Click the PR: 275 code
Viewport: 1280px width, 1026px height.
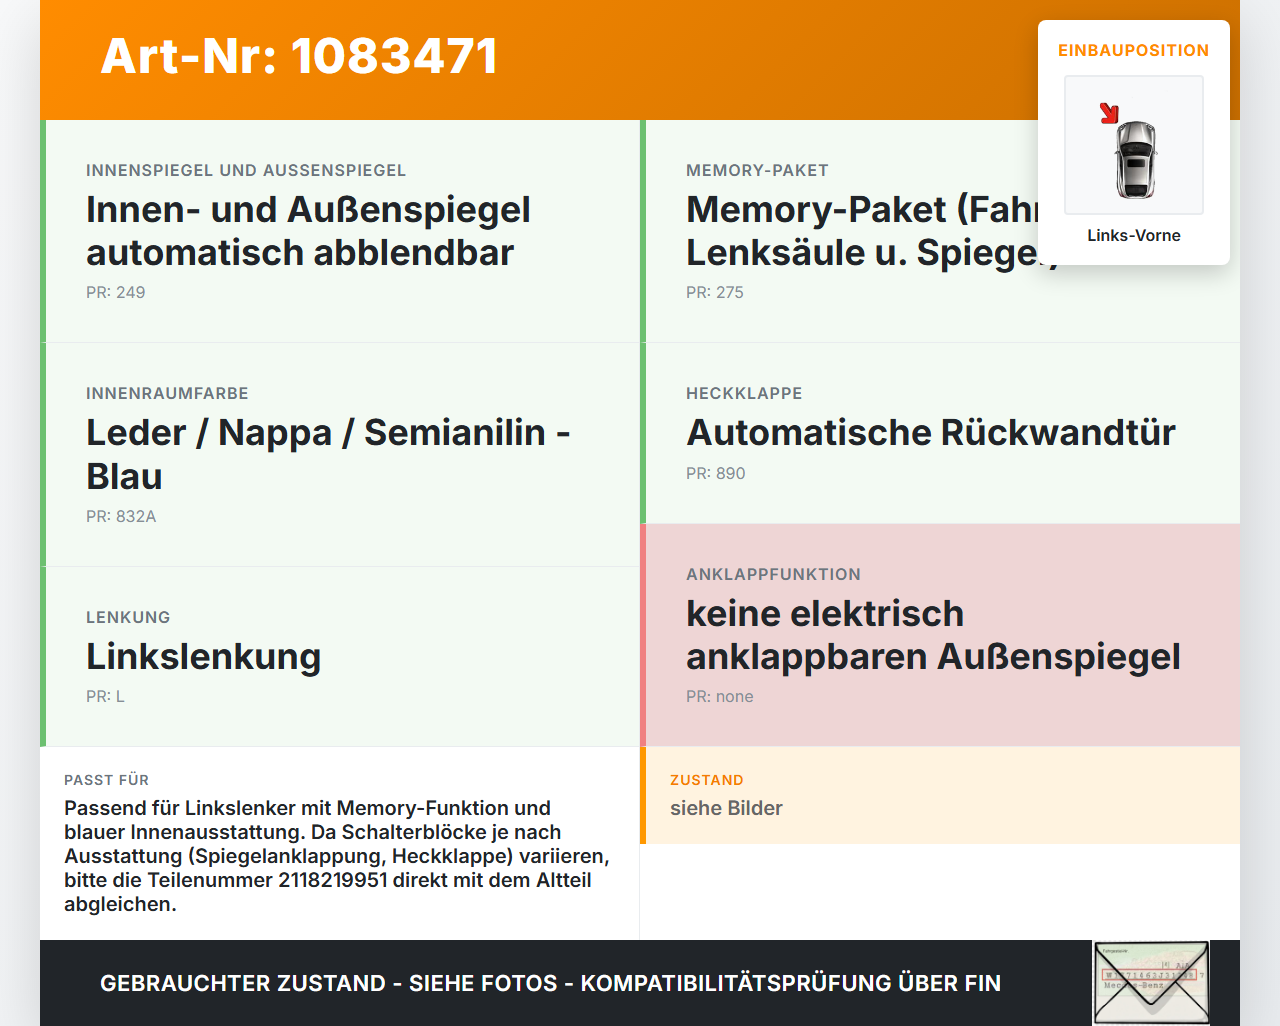coord(715,292)
